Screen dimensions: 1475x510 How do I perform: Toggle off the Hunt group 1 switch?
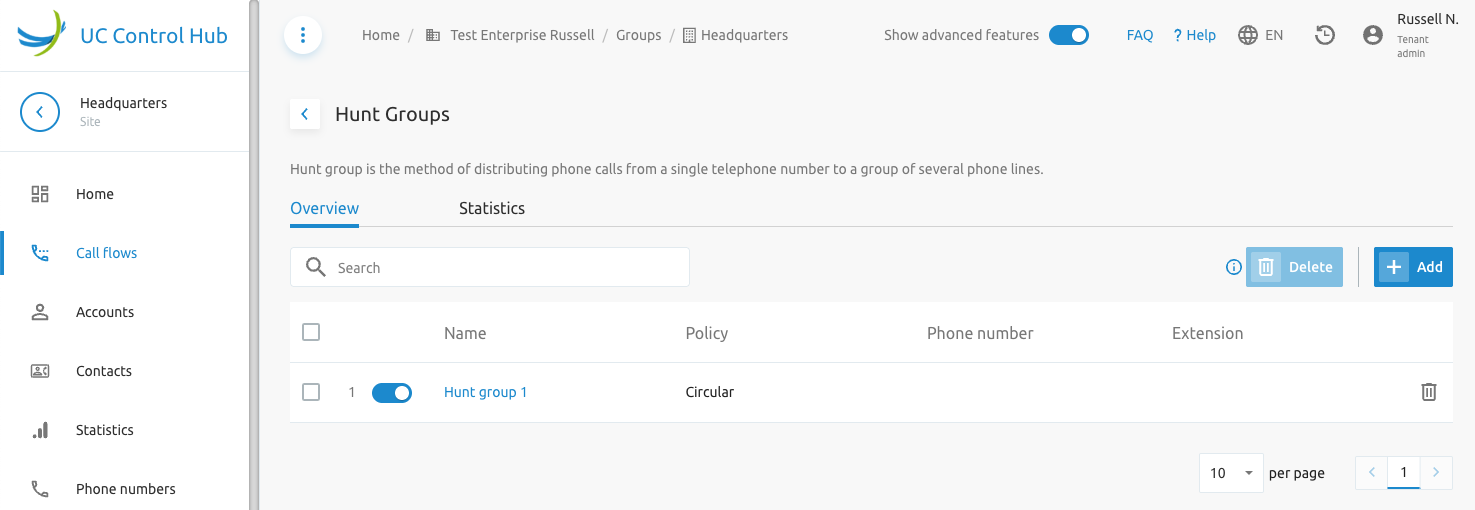[392, 393]
